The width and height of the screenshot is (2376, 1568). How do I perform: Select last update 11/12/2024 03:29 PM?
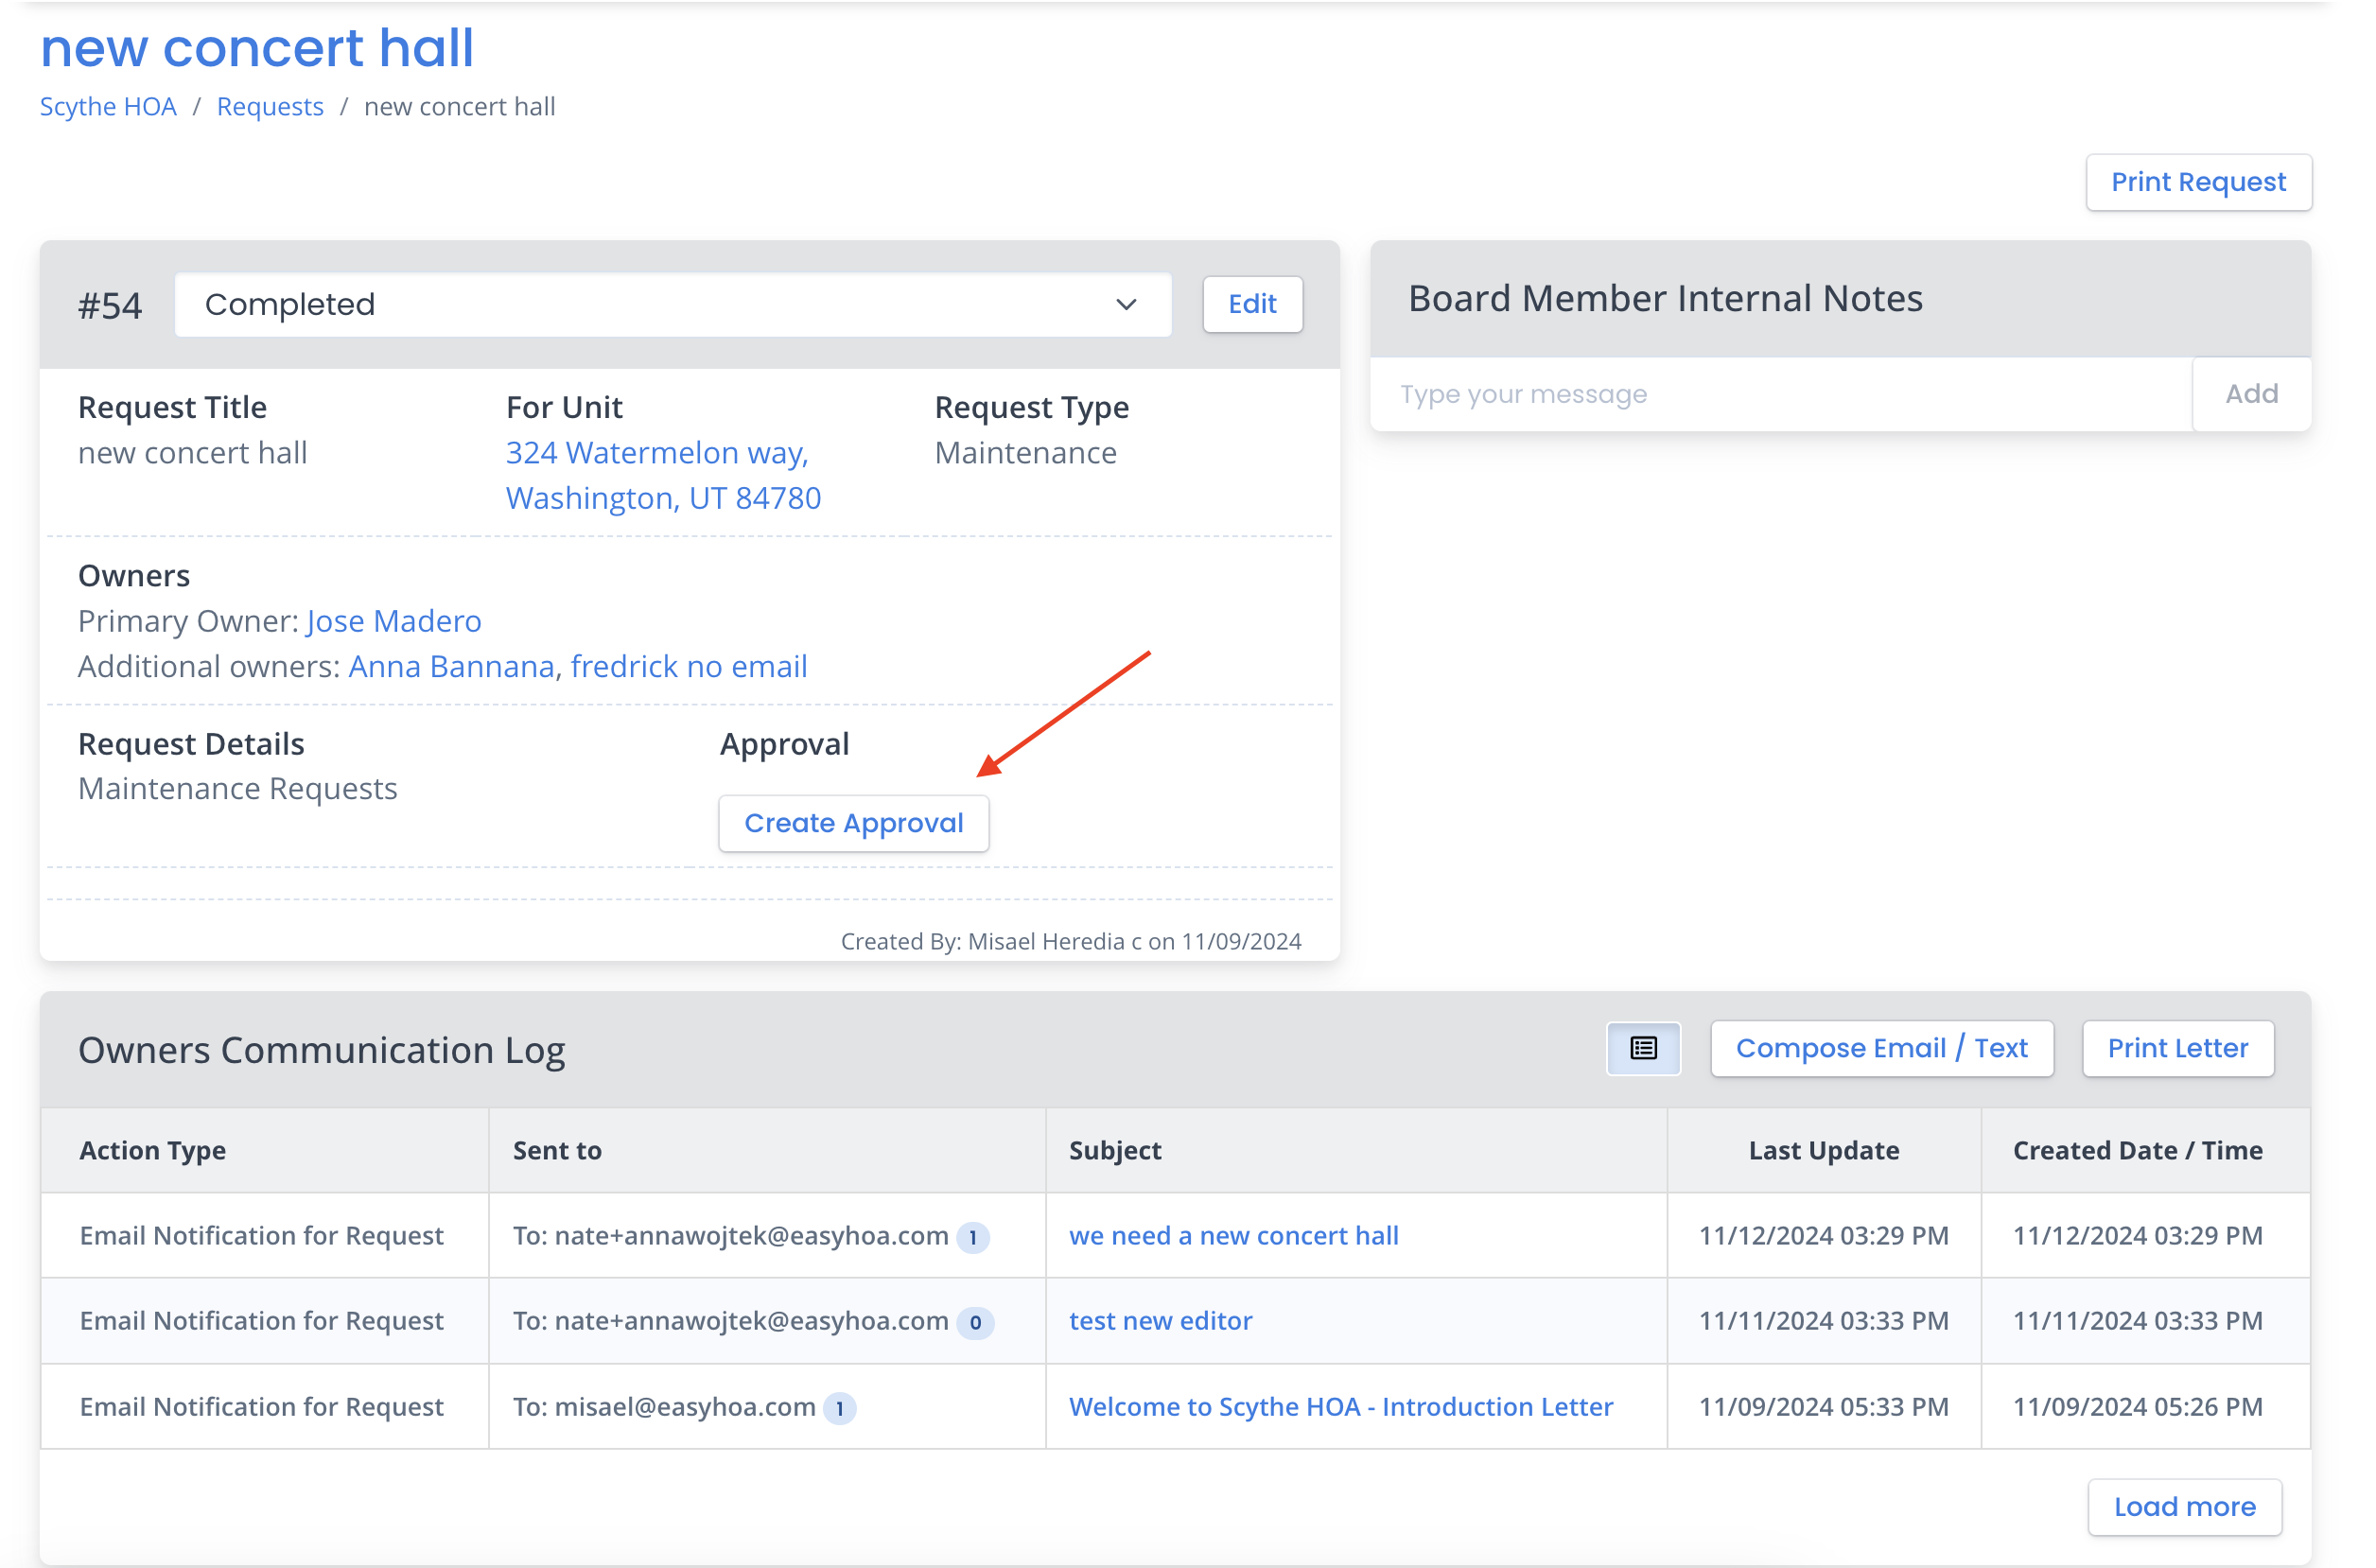(x=1823, y=1235)
